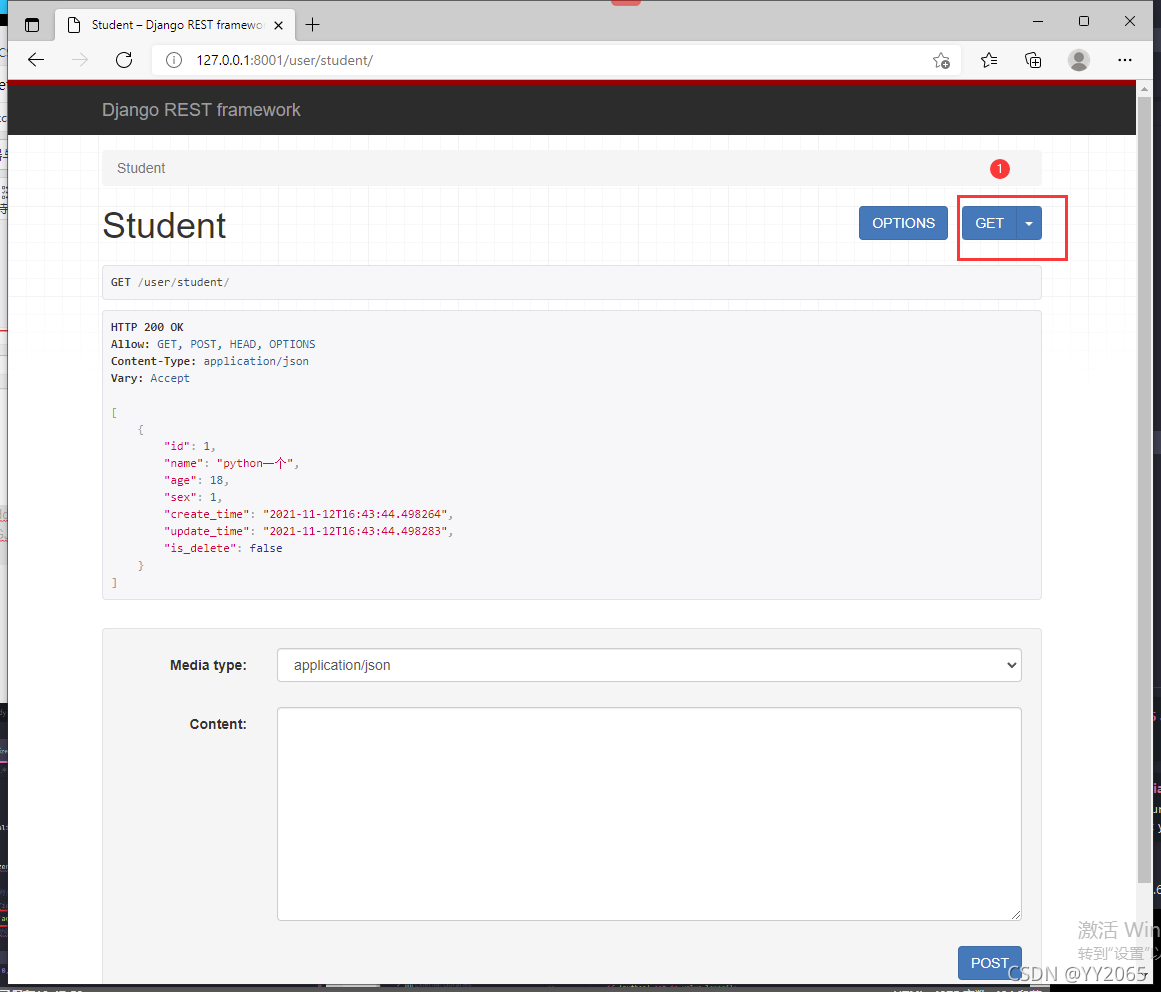Viewport: 1161px width, 992px height.
Task: Click the 'Media type:' label
Action: click(x=208, y=666)
